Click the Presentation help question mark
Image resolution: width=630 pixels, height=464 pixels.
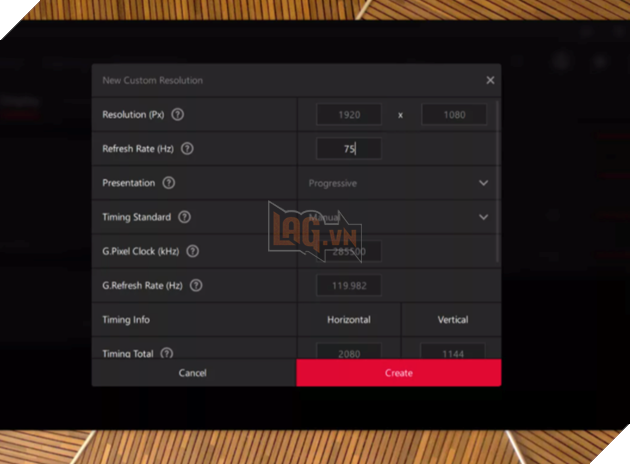(168, 183)
